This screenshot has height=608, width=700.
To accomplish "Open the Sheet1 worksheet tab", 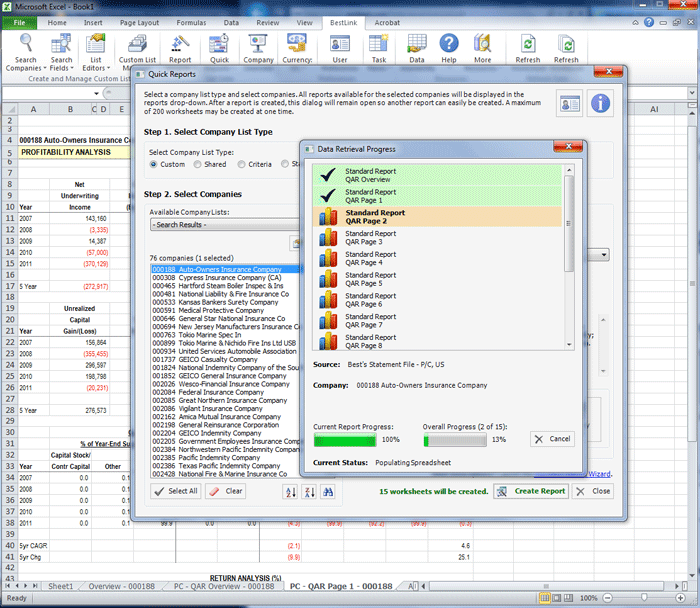I will 60,586.
